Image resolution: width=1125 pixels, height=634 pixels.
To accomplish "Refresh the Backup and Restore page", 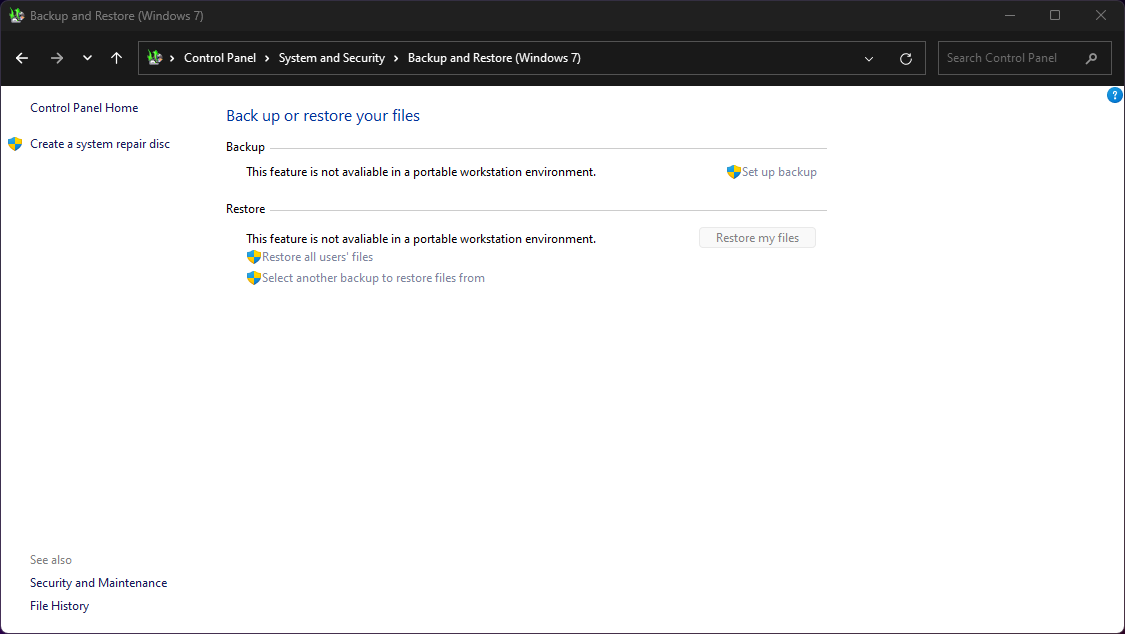I will tap(906, 59).
